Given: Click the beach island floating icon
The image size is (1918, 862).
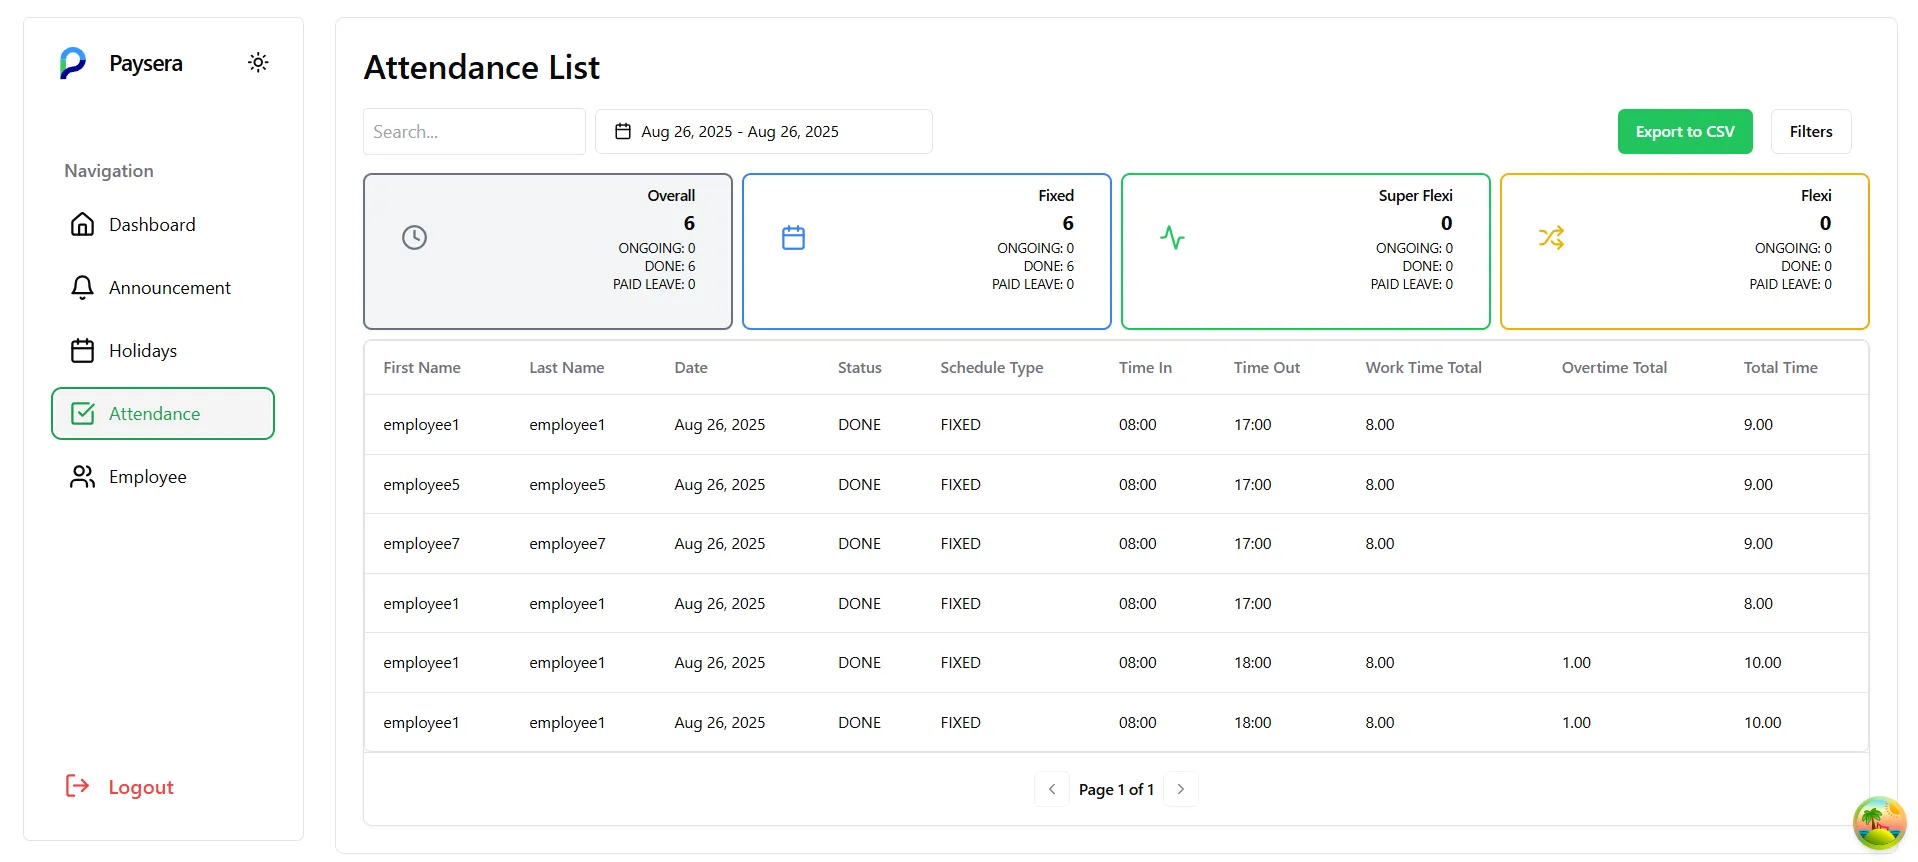Looking at the screenshot, I should (x=1880, y=823).
